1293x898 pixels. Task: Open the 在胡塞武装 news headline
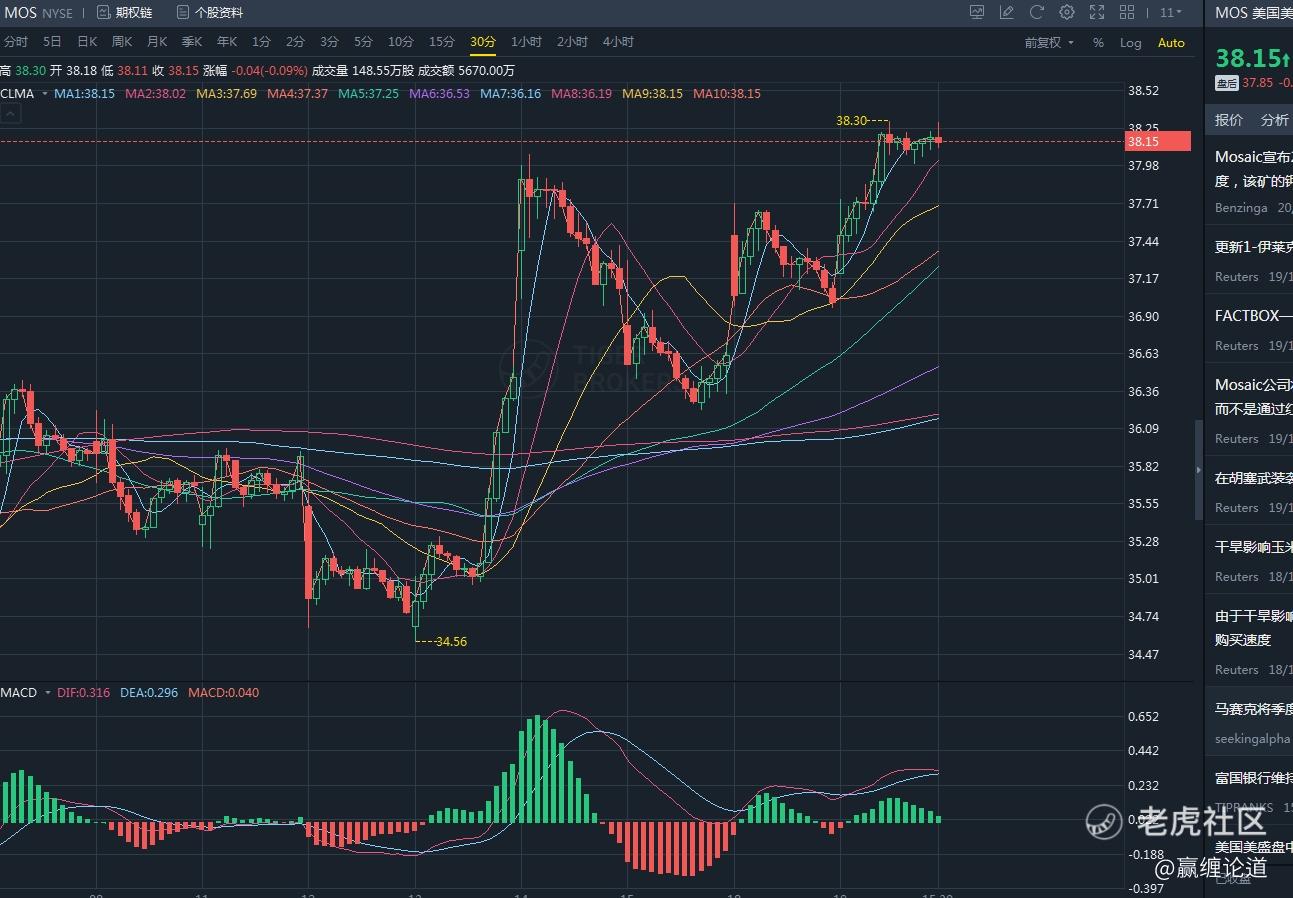tap(1254, 477)
